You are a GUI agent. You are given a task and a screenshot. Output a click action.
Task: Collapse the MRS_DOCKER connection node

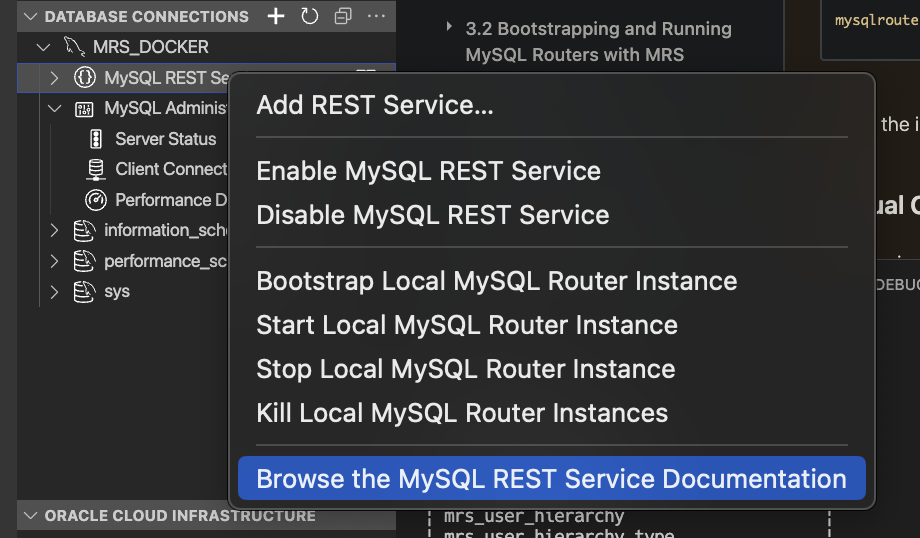pyautogui.click(x=42, y=47)
